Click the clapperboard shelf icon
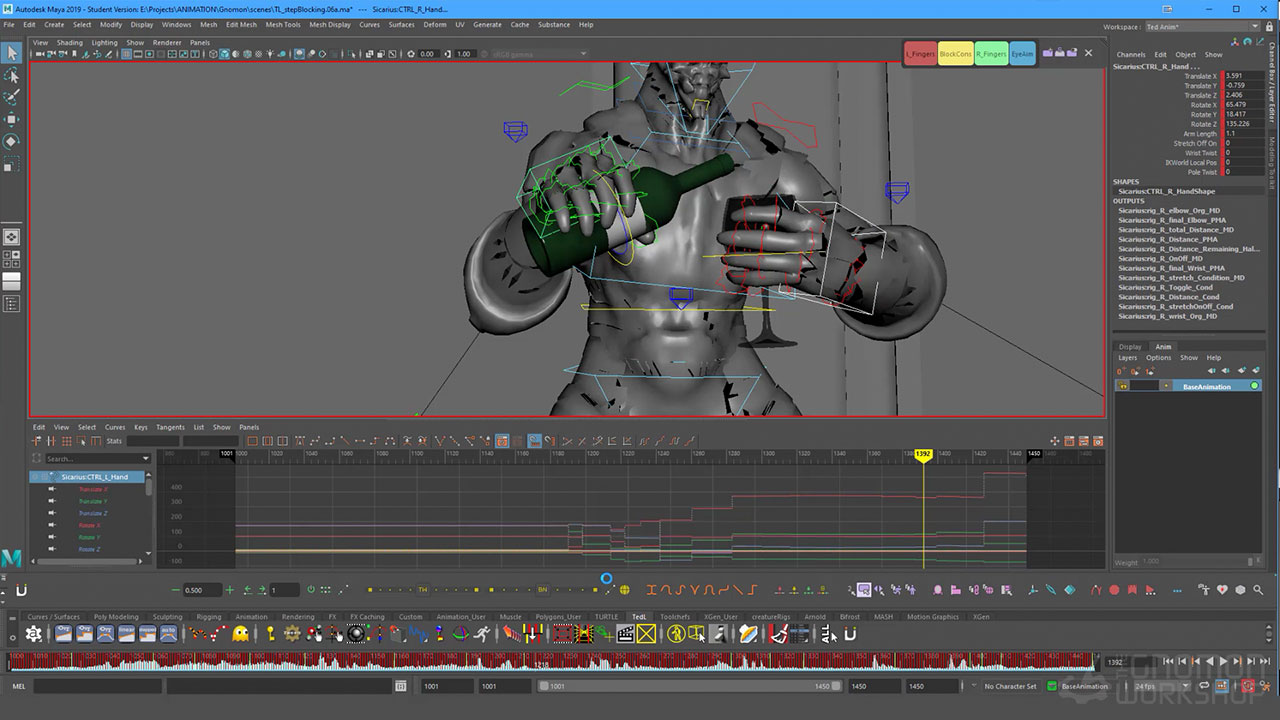The image size is (1280, 720). point(625,633)
